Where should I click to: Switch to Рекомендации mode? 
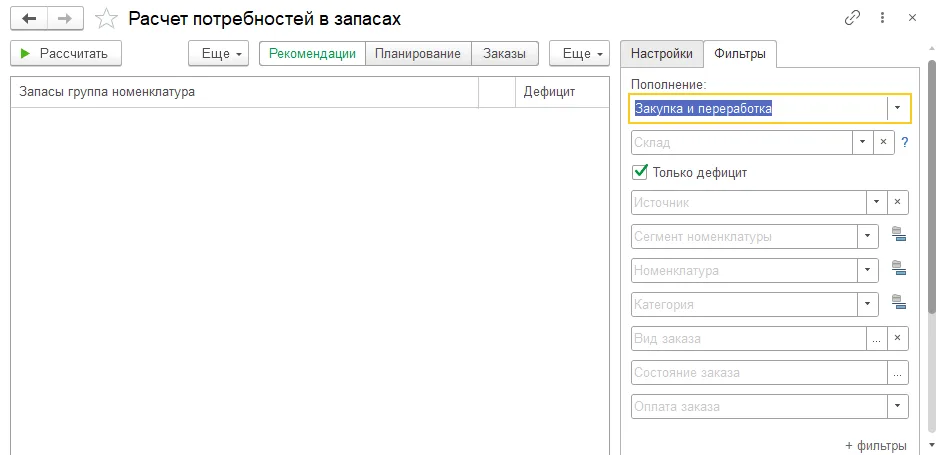(x=312, y=53)
